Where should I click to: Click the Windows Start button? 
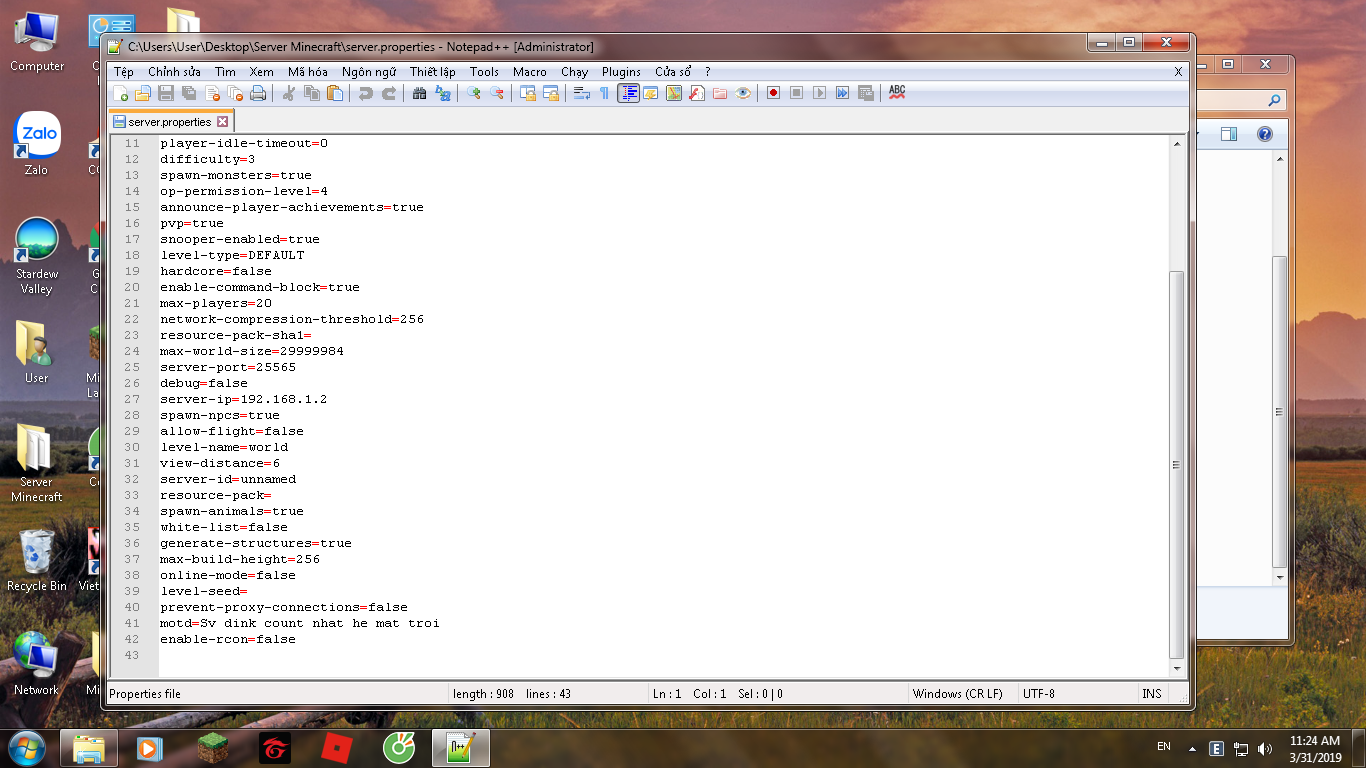[x=24, y=747]
